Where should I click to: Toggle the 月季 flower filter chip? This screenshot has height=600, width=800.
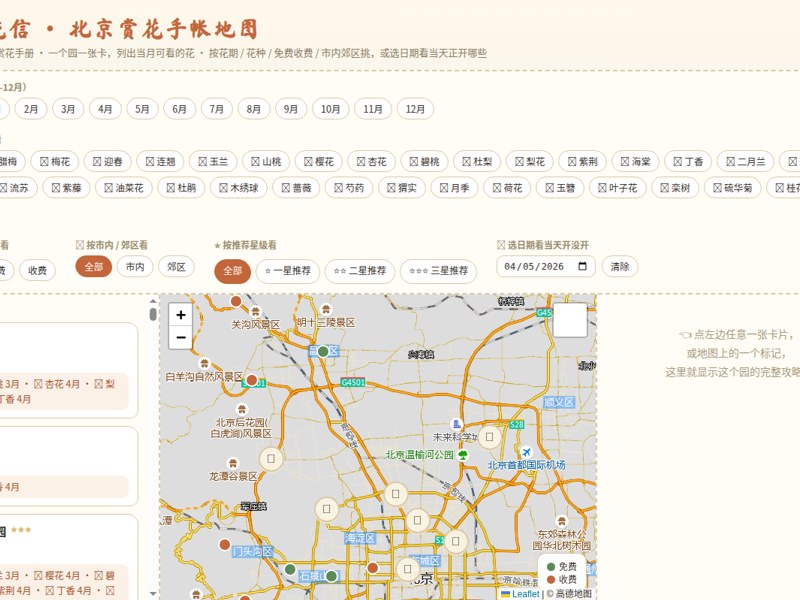tap(454, 188)
